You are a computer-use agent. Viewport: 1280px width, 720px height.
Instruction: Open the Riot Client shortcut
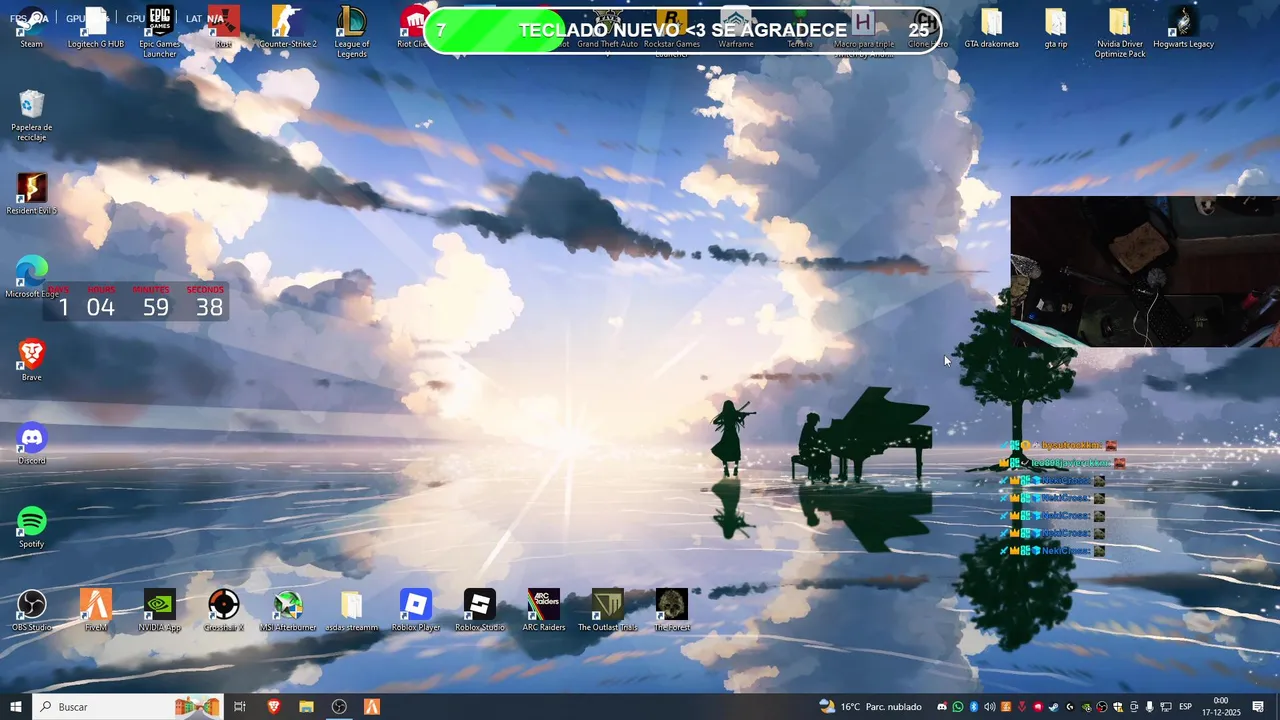[414, 28]
